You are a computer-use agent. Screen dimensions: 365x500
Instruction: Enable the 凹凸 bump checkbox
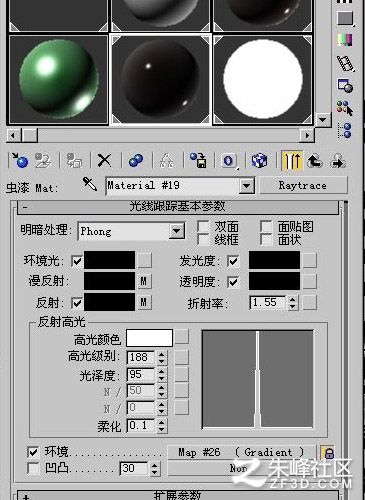pyautogui.click(x=33, y=468)
